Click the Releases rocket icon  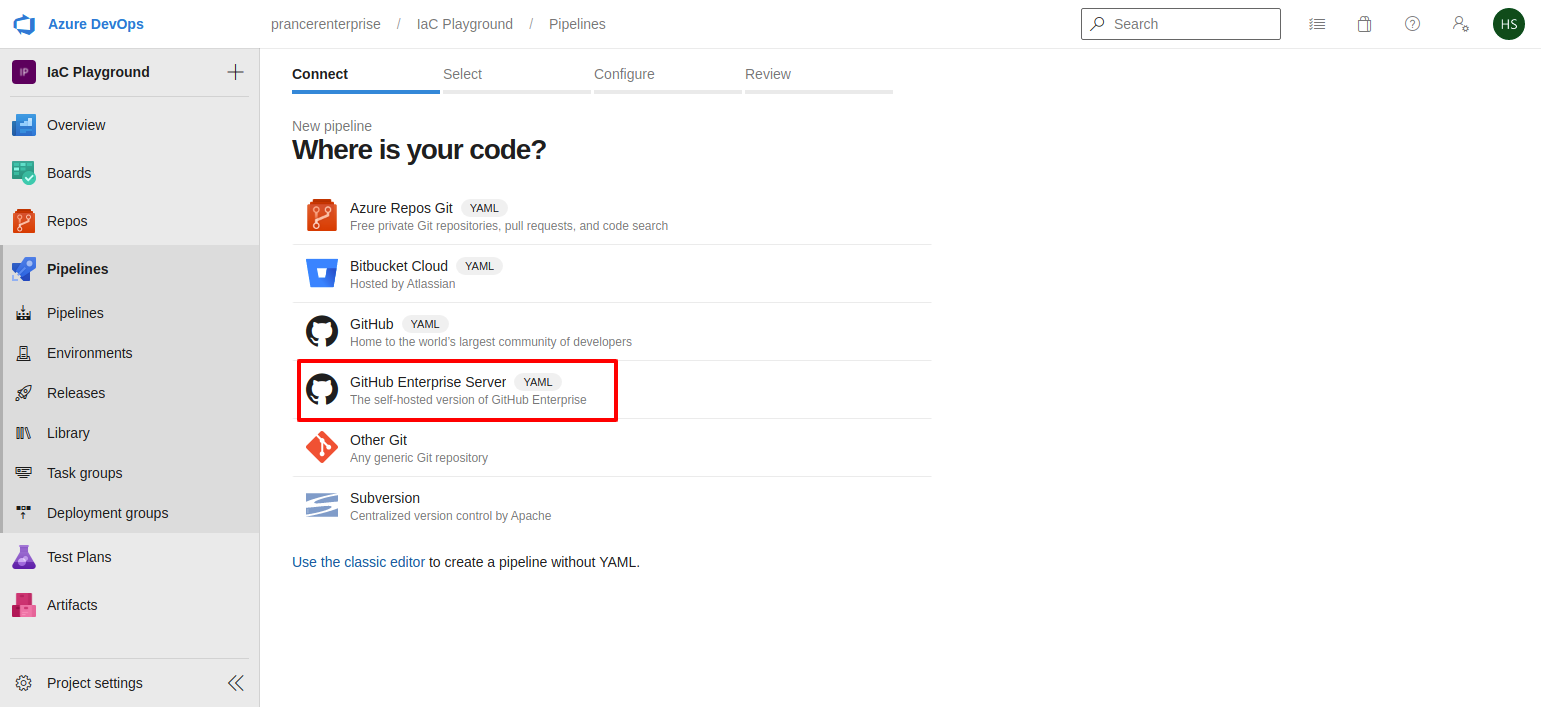(24, 393)
